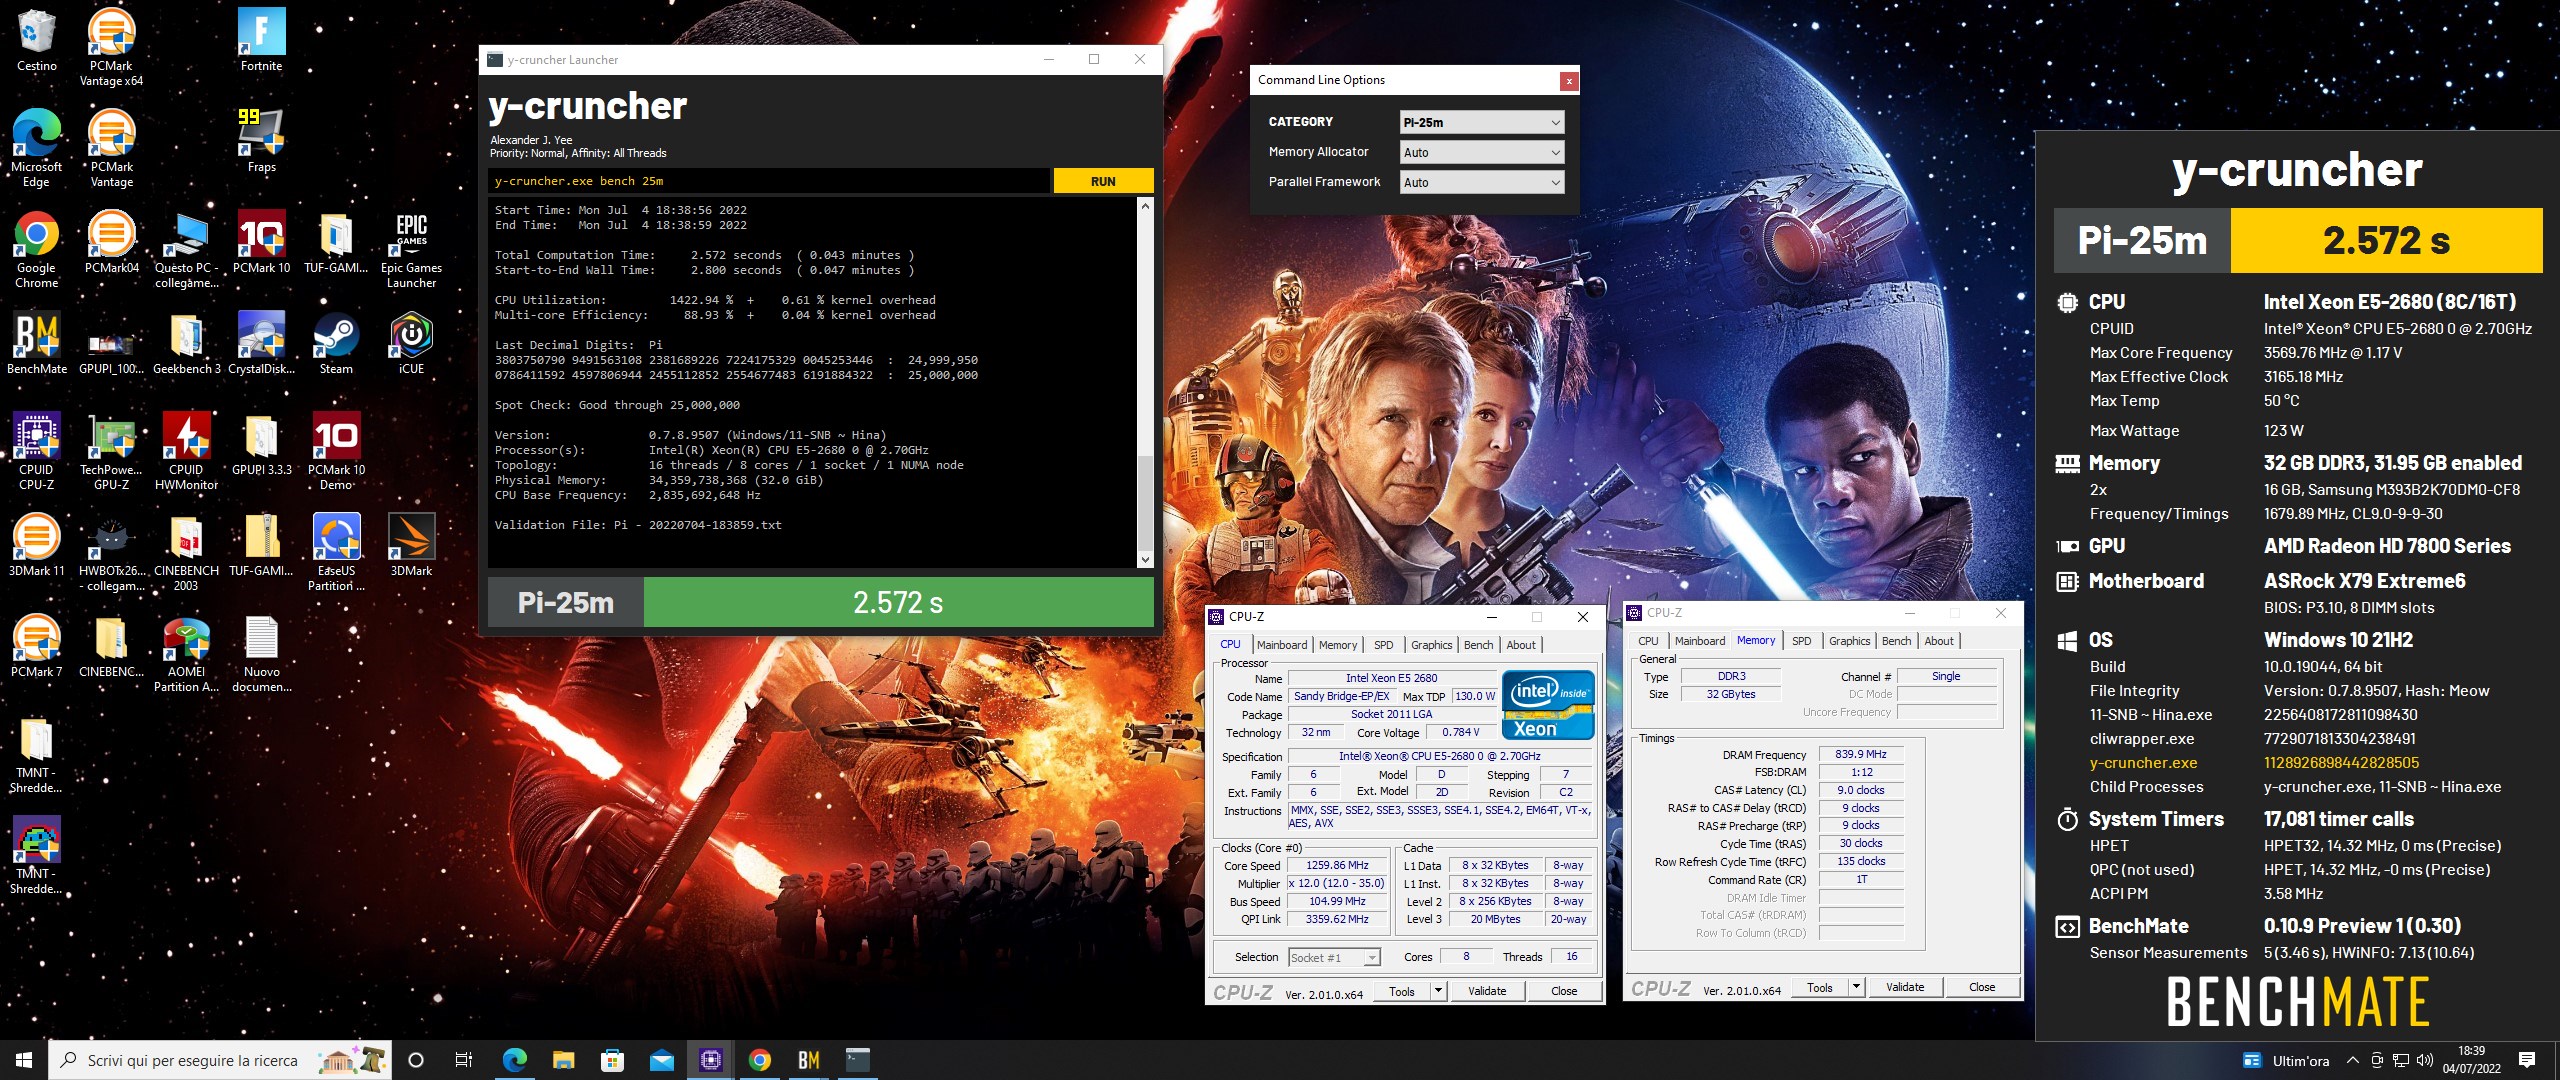Viewport: 2560px width, 1080px height.
Task: Open the Steam desktop shortcut
Action: [x=336, y=343]
